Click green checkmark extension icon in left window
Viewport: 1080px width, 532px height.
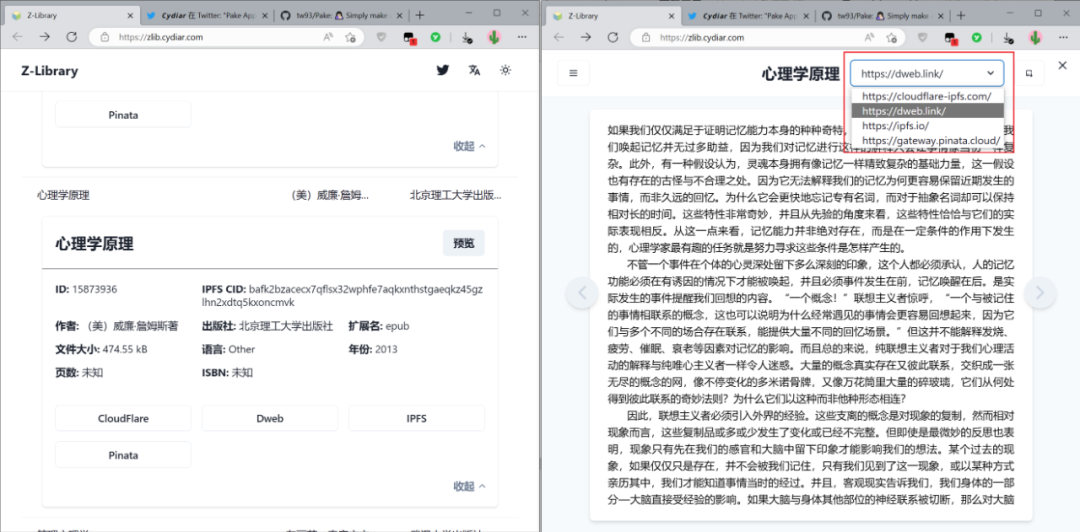click(435, 37)
